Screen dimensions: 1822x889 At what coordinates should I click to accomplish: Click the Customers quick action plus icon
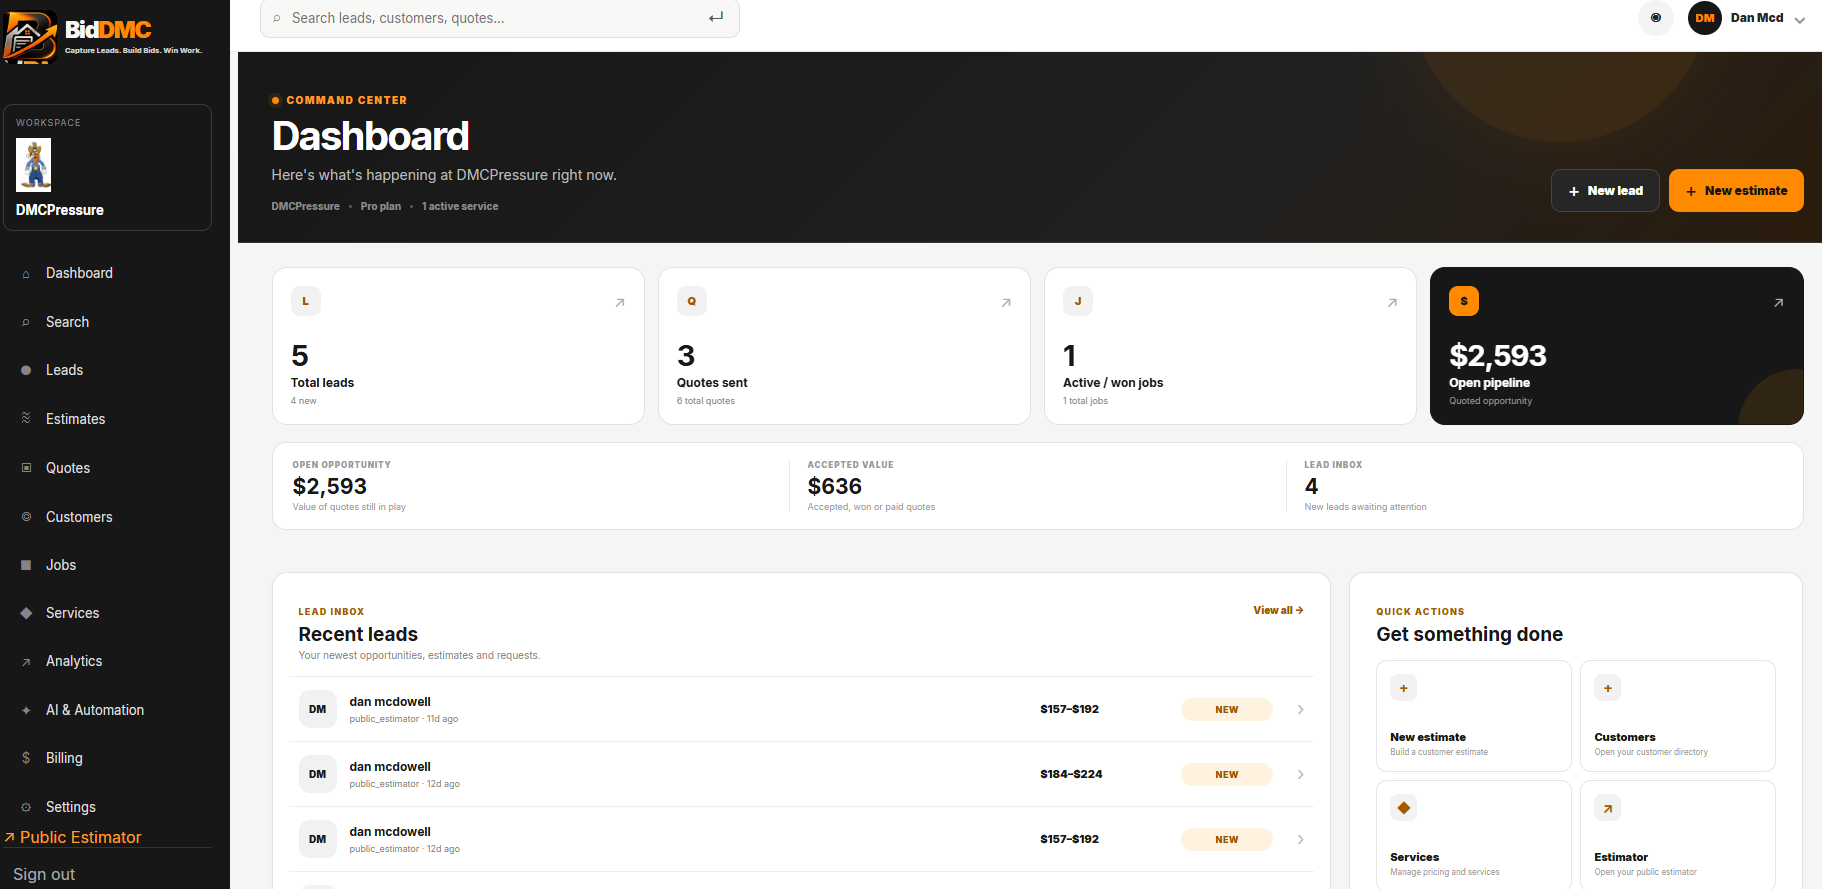1608,688
